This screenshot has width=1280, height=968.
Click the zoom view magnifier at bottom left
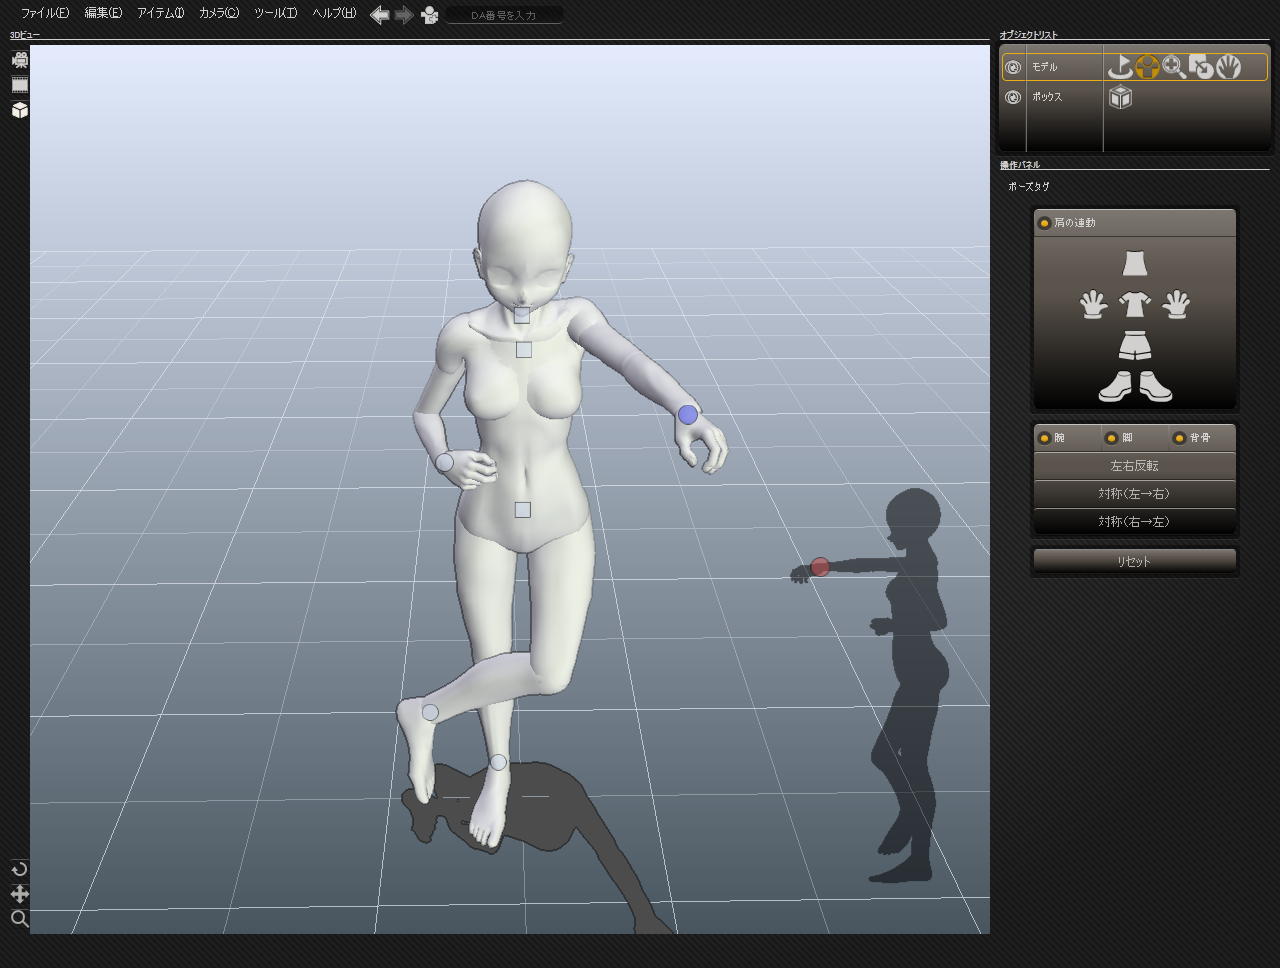click(19, 918)
